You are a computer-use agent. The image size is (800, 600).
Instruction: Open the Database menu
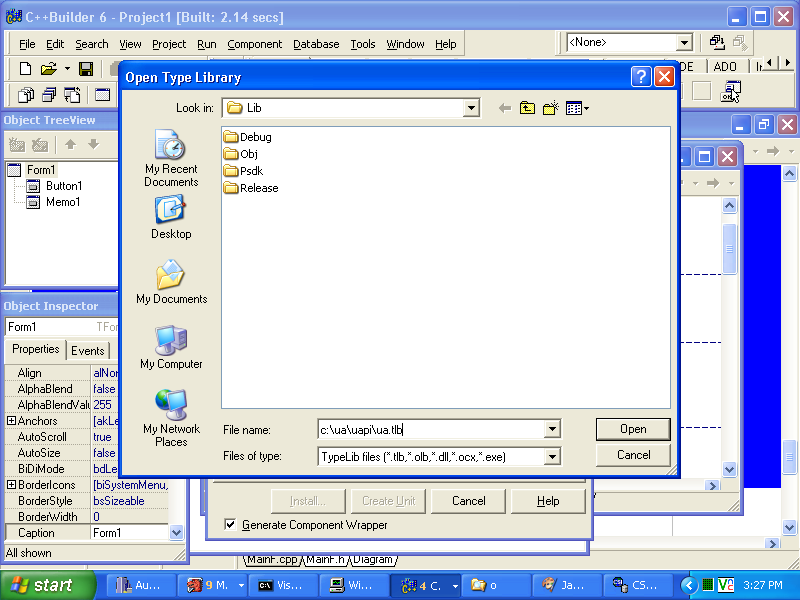316,44
